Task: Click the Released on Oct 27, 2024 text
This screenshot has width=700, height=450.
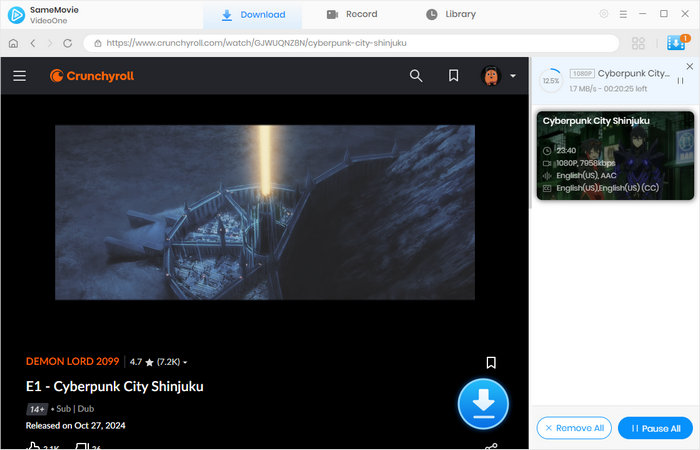Action: [75, 425]
